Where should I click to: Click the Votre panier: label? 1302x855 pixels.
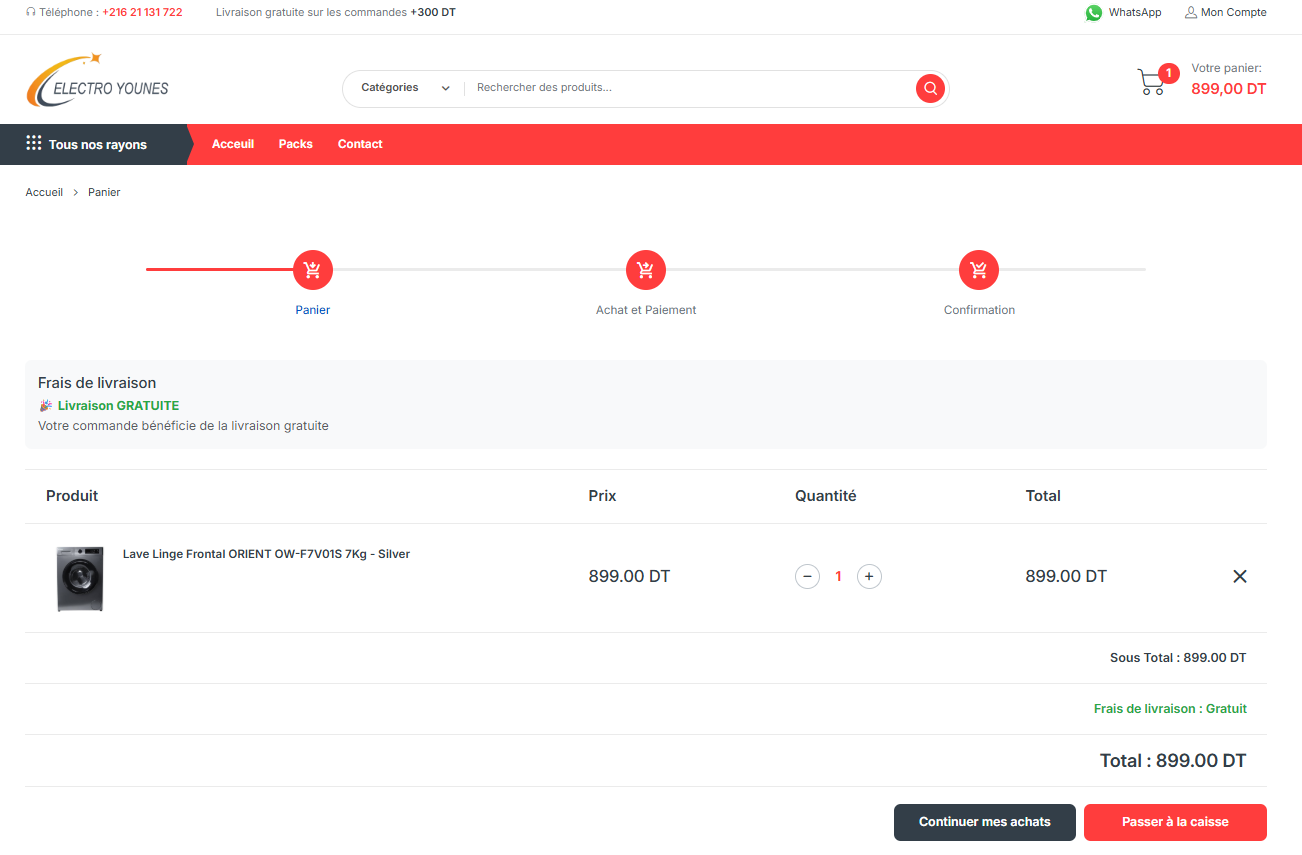(1226, 69)
